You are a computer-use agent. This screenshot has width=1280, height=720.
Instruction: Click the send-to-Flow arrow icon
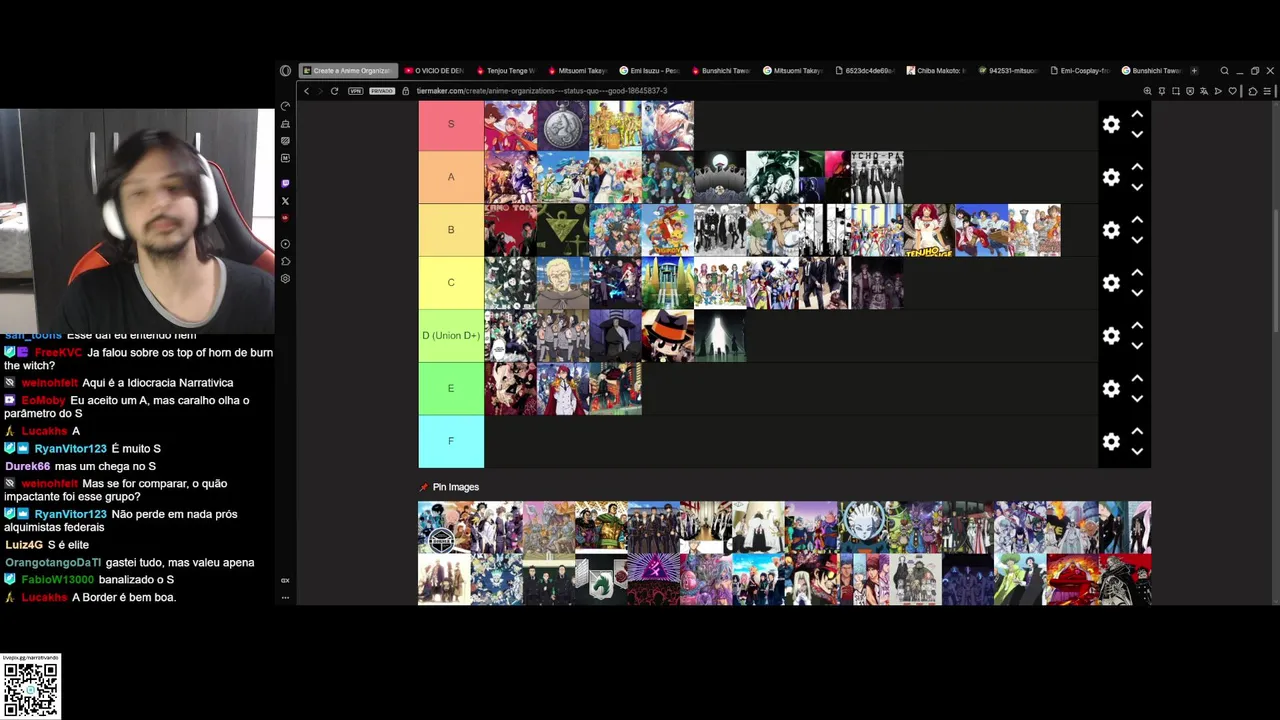(x=1218, y=91)
